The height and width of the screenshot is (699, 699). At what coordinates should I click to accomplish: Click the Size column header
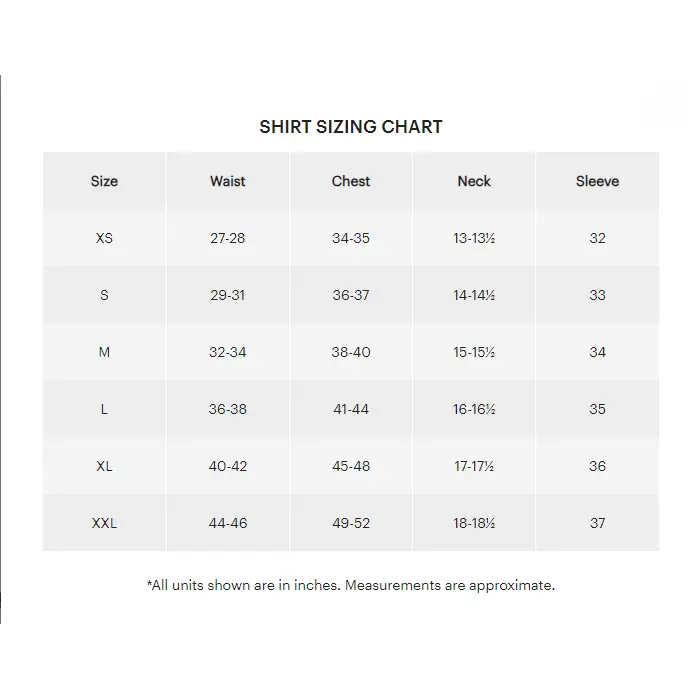[x=104, y=181]
